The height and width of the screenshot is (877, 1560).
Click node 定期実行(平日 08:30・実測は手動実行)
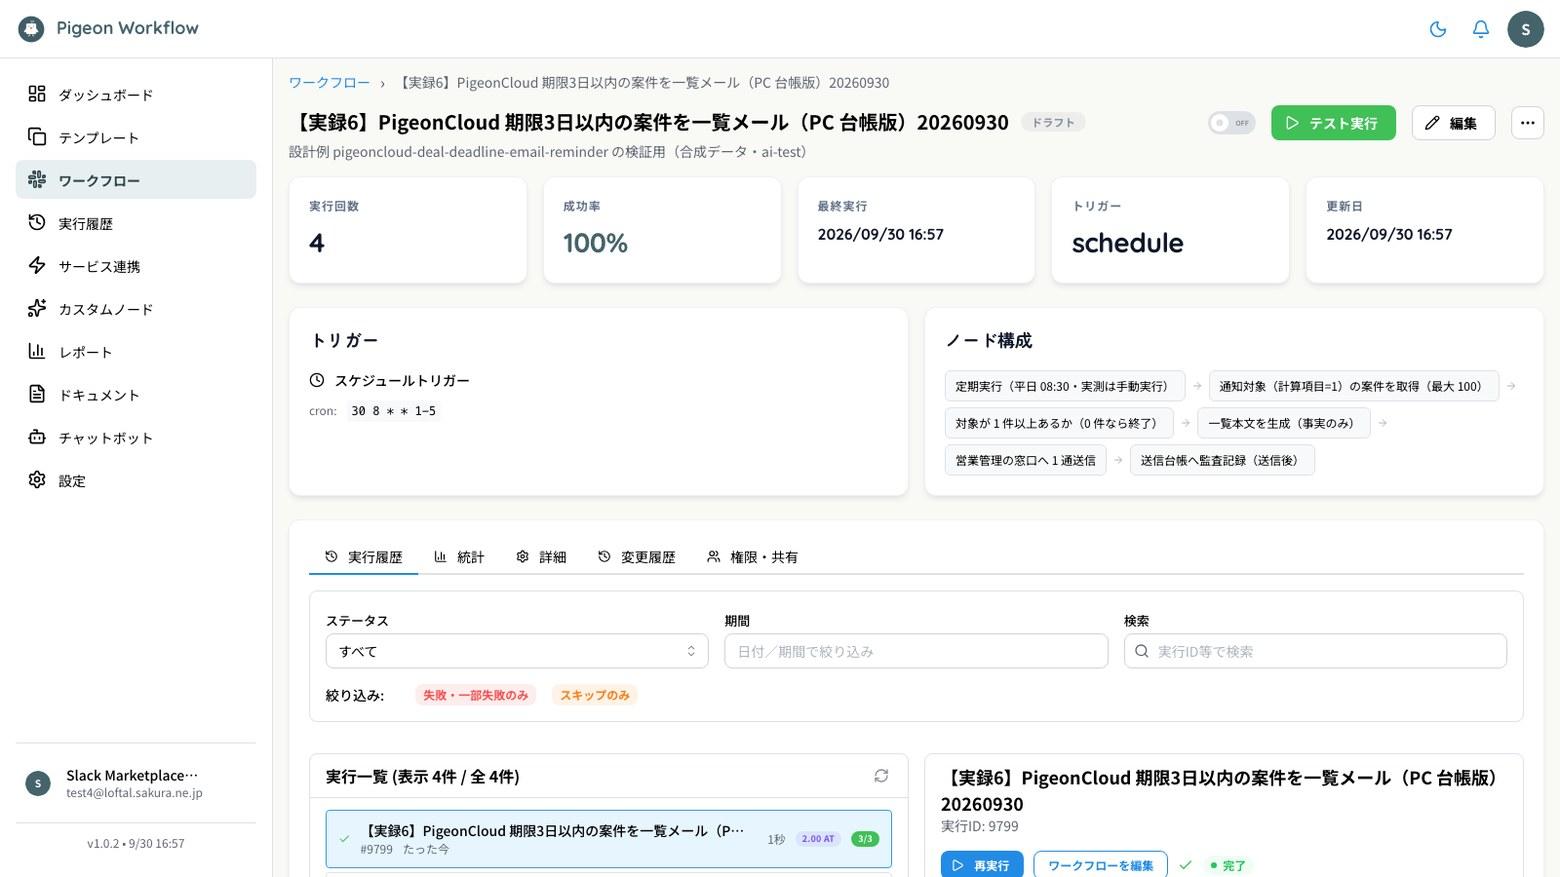pos(1065,386)
